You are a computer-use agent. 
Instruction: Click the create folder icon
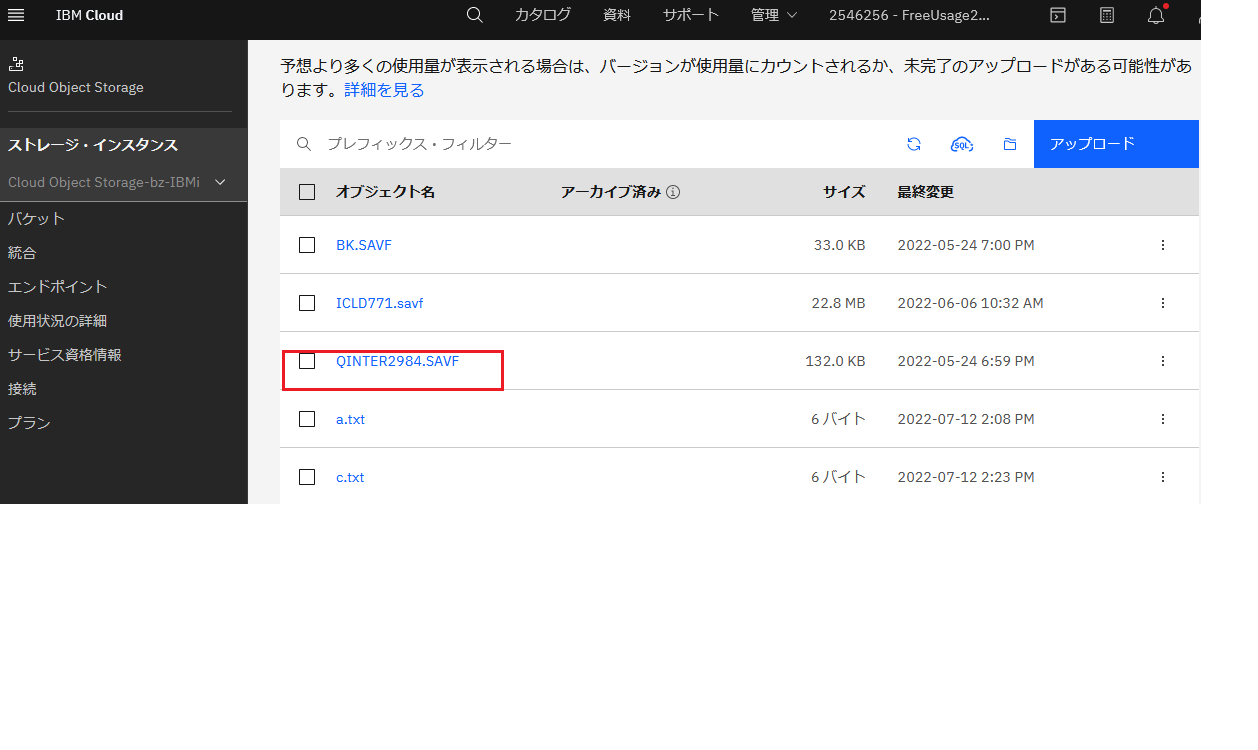pyautogui.click(x=1009, y=144)
